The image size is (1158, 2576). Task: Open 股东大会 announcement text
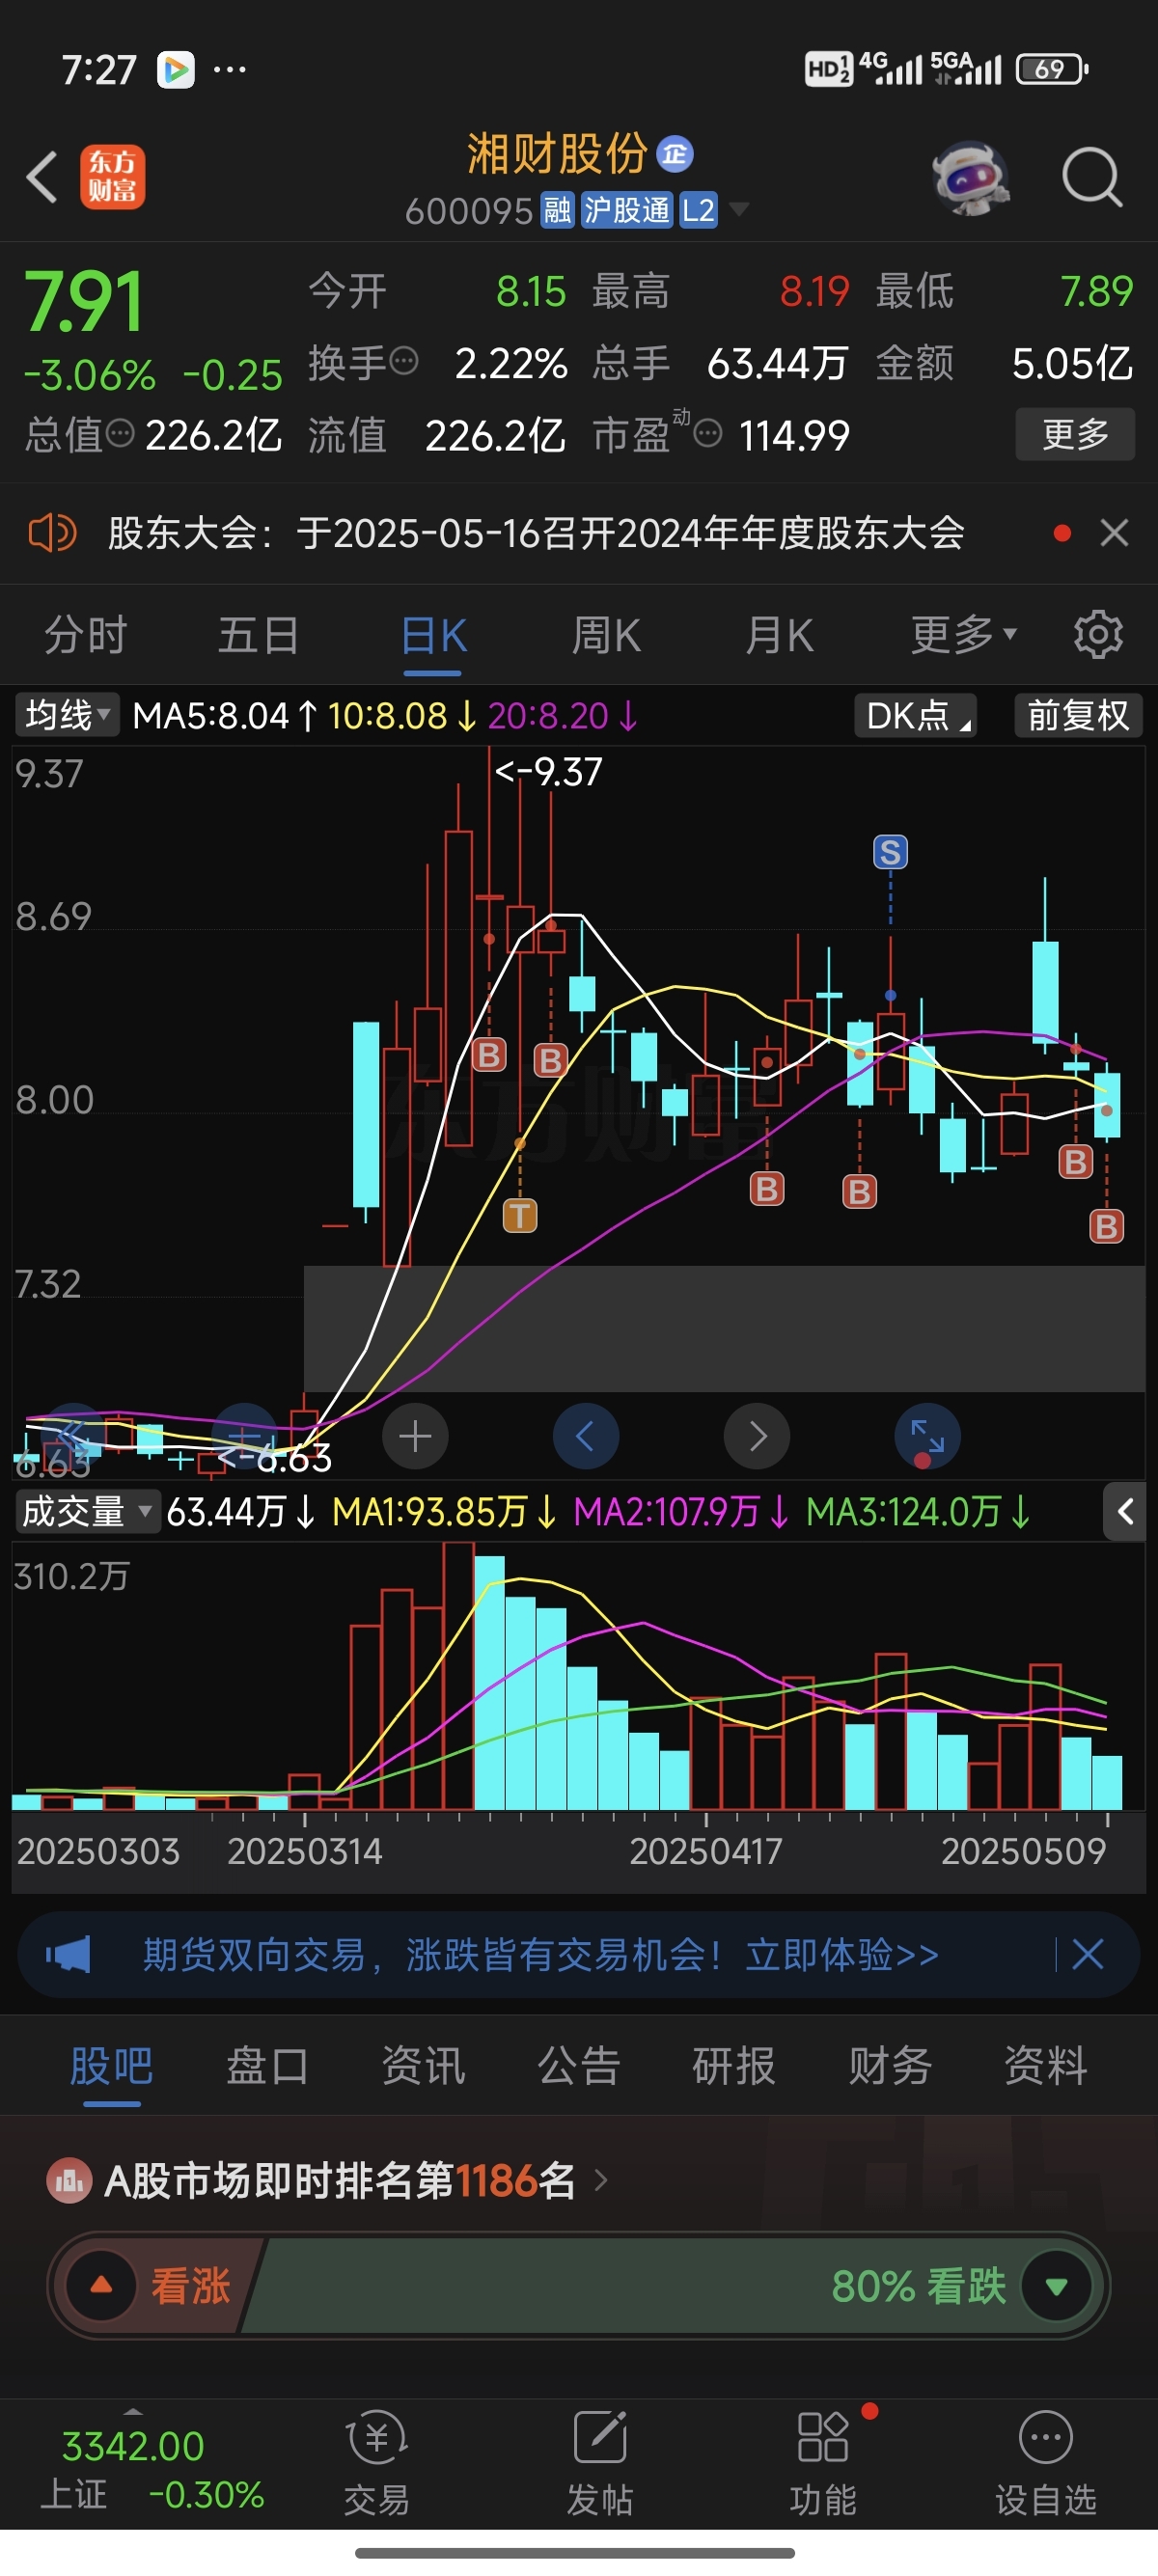pos(536,533)
